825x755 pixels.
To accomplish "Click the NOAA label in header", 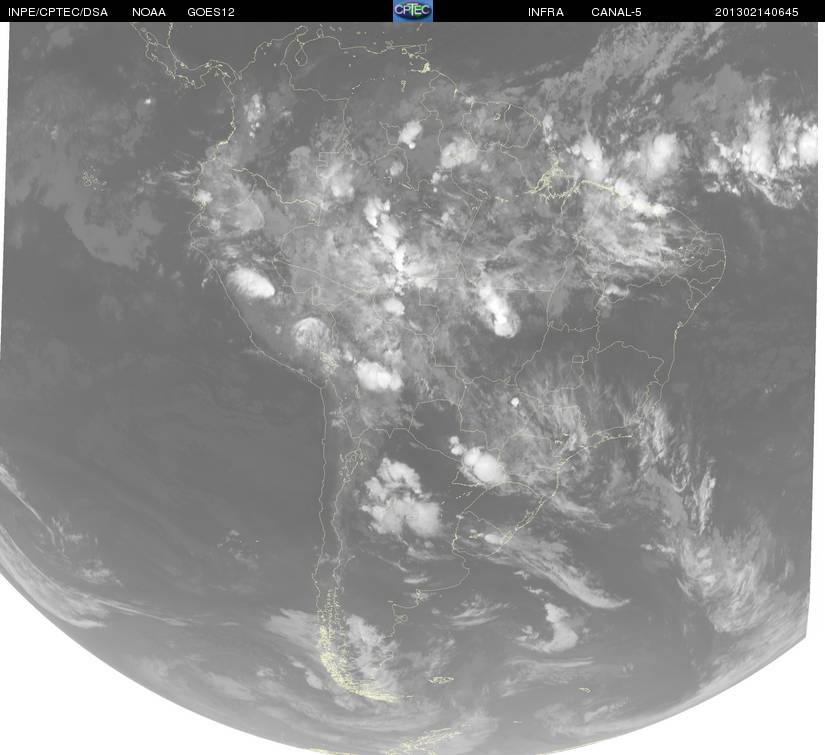I will pyautogui.click(x=149, y=12).
